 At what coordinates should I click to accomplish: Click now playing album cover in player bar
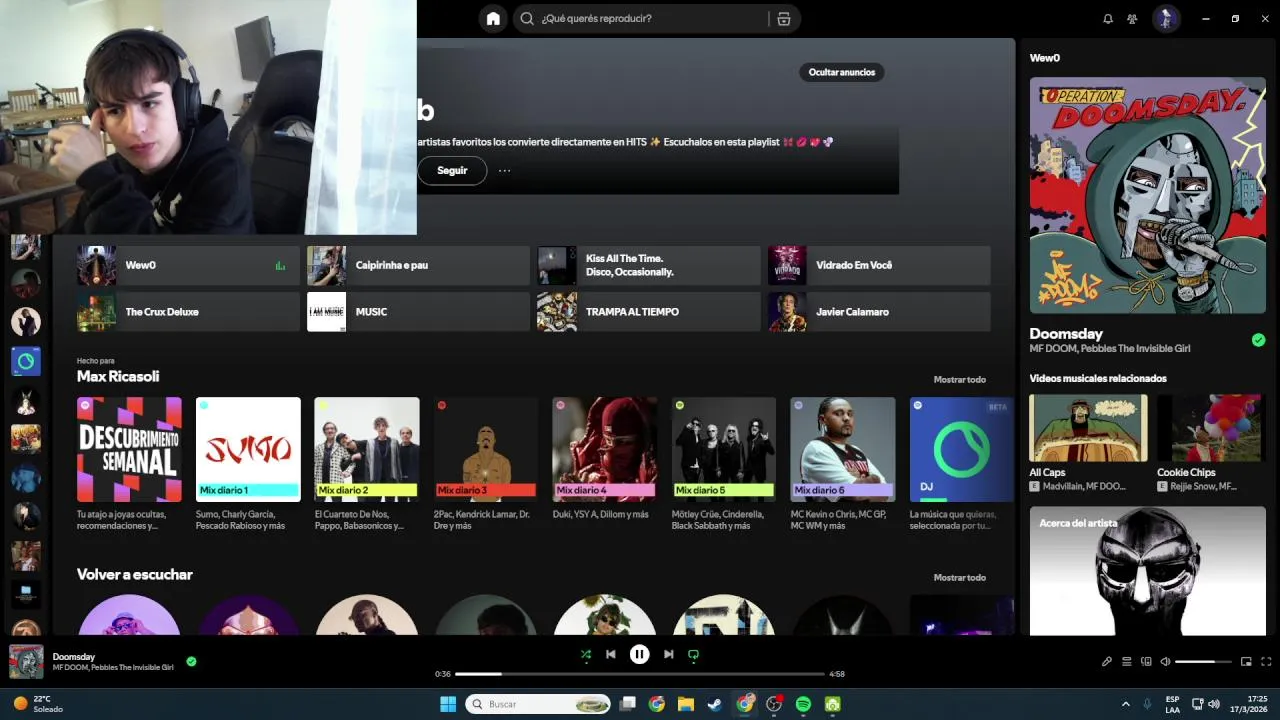click(x=26, y=661)
